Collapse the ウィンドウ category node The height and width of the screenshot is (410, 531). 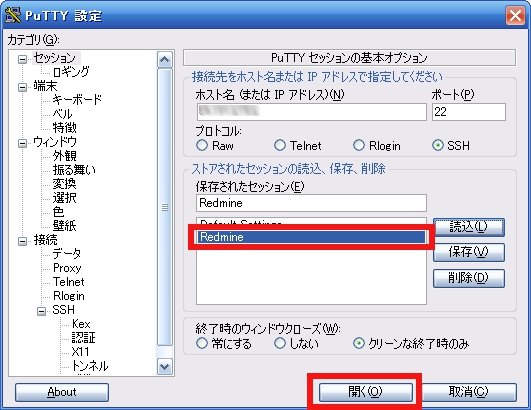[x=22, y=143]
